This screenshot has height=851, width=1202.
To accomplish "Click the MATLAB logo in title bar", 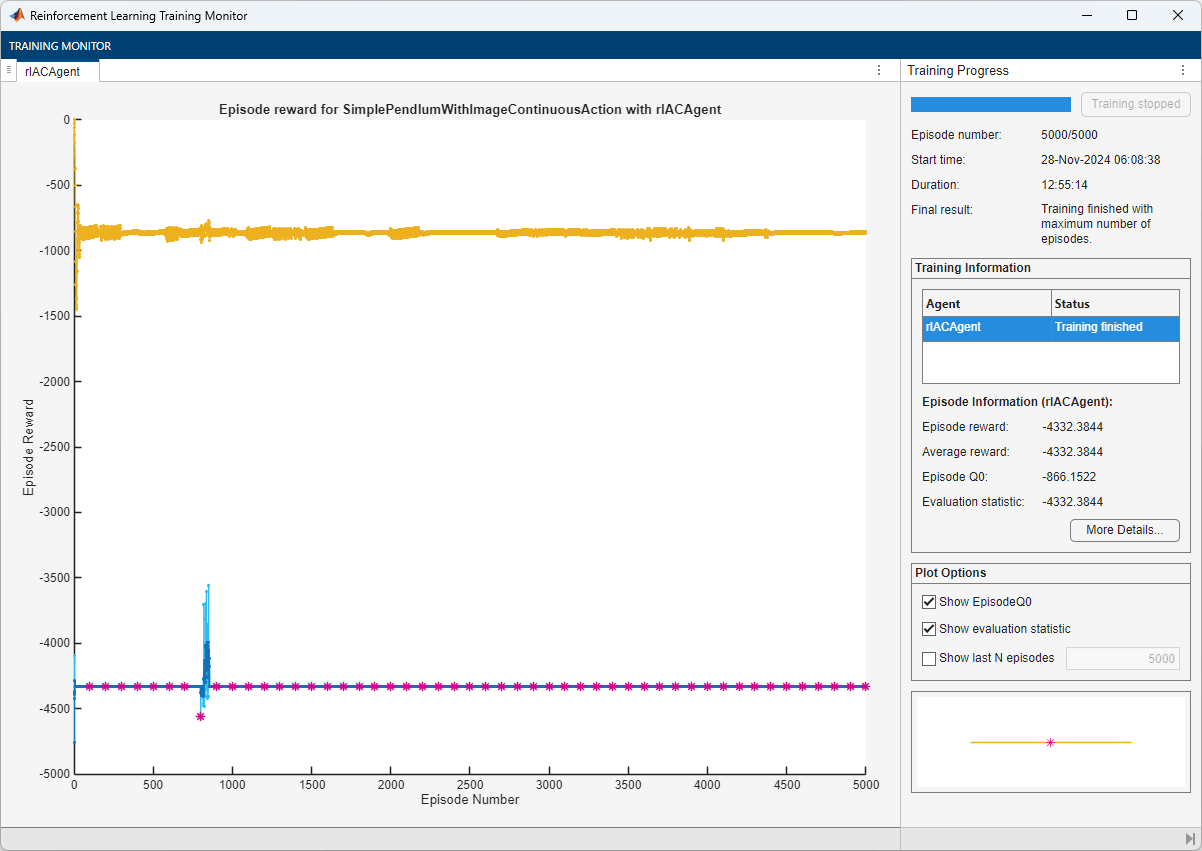I will point(17,16).
